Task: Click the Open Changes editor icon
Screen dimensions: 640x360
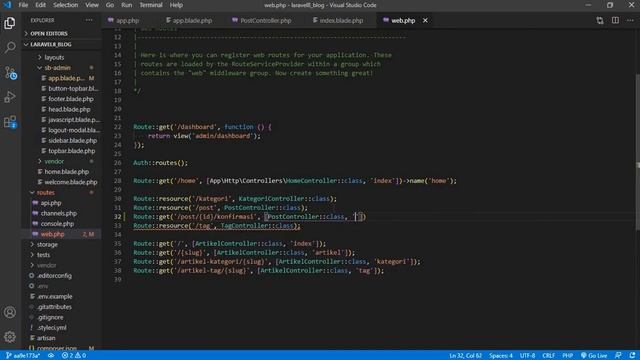Action: click(600, 20)
